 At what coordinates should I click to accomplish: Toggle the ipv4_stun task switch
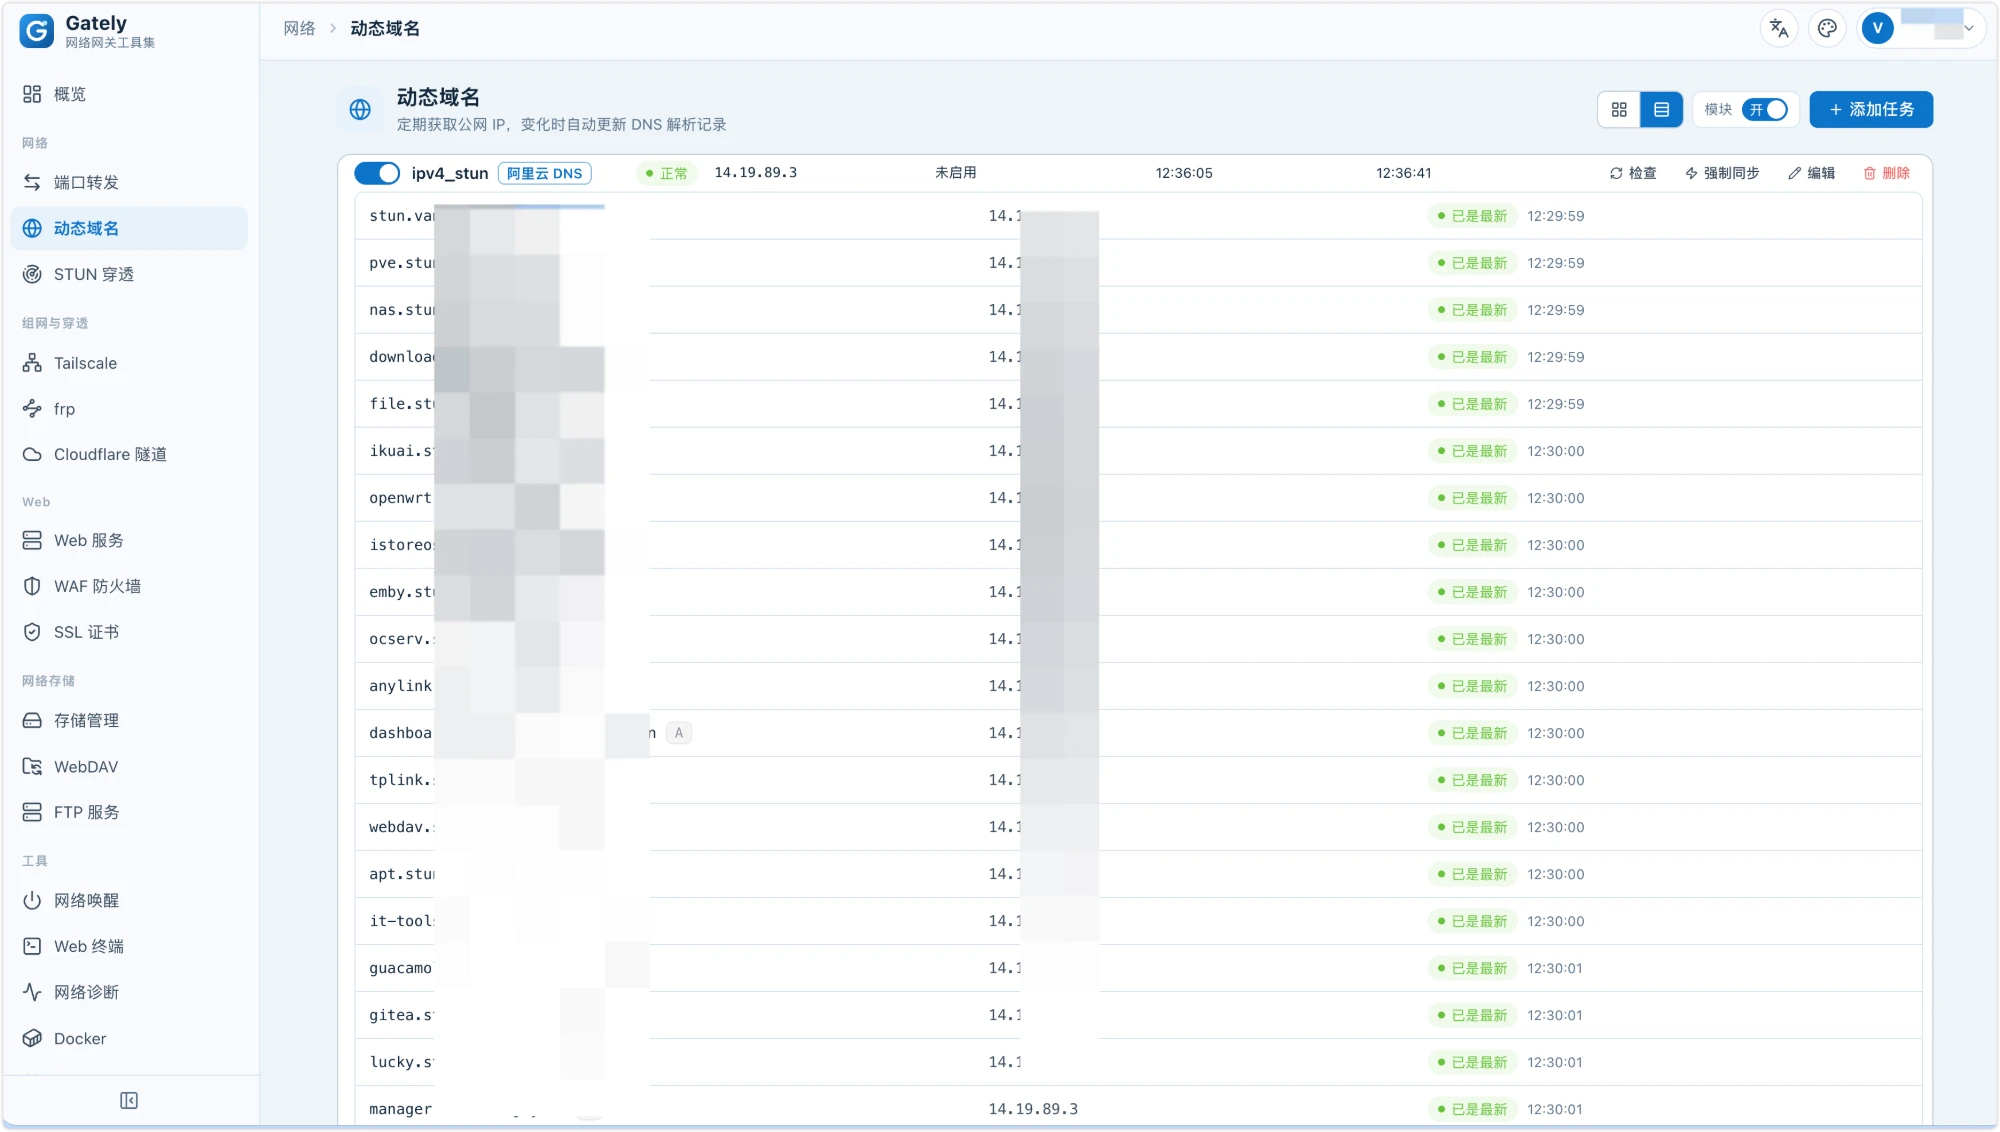(x=377, y=173)
